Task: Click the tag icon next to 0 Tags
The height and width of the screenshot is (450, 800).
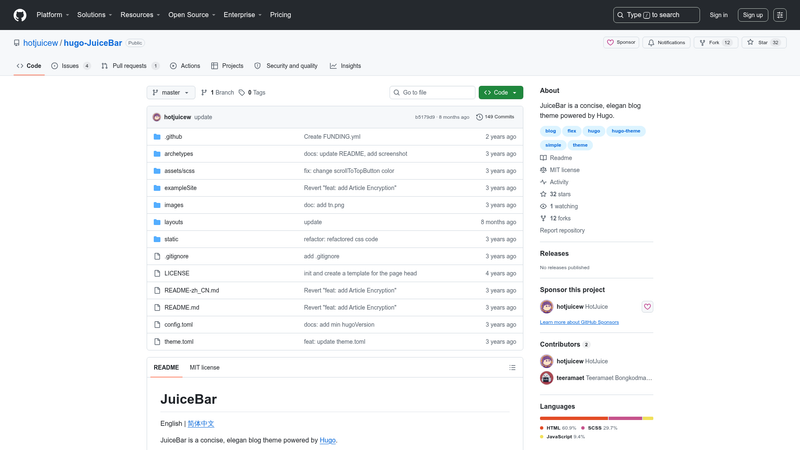Action: 242,92
